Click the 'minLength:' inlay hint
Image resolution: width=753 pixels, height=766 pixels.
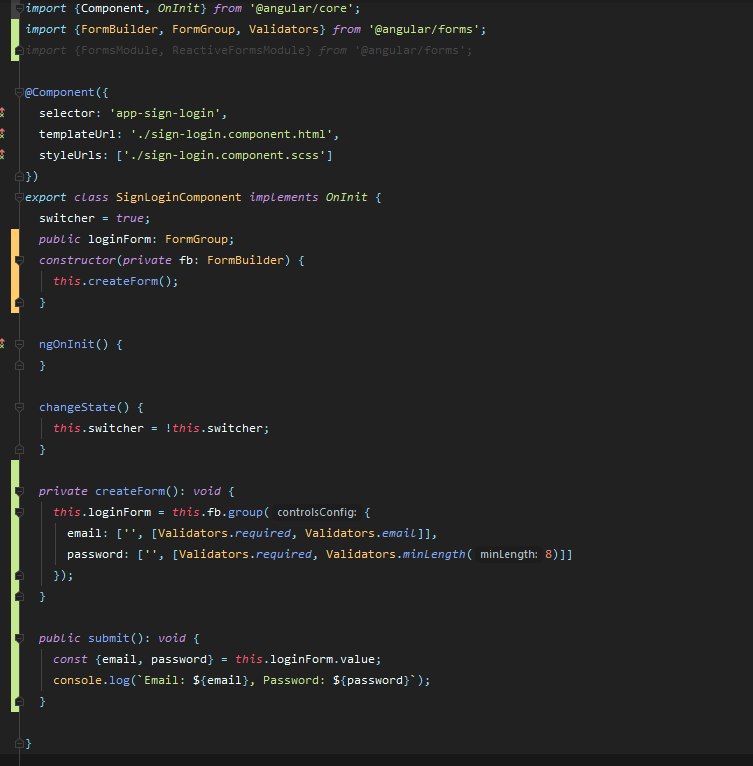(509, 554)
